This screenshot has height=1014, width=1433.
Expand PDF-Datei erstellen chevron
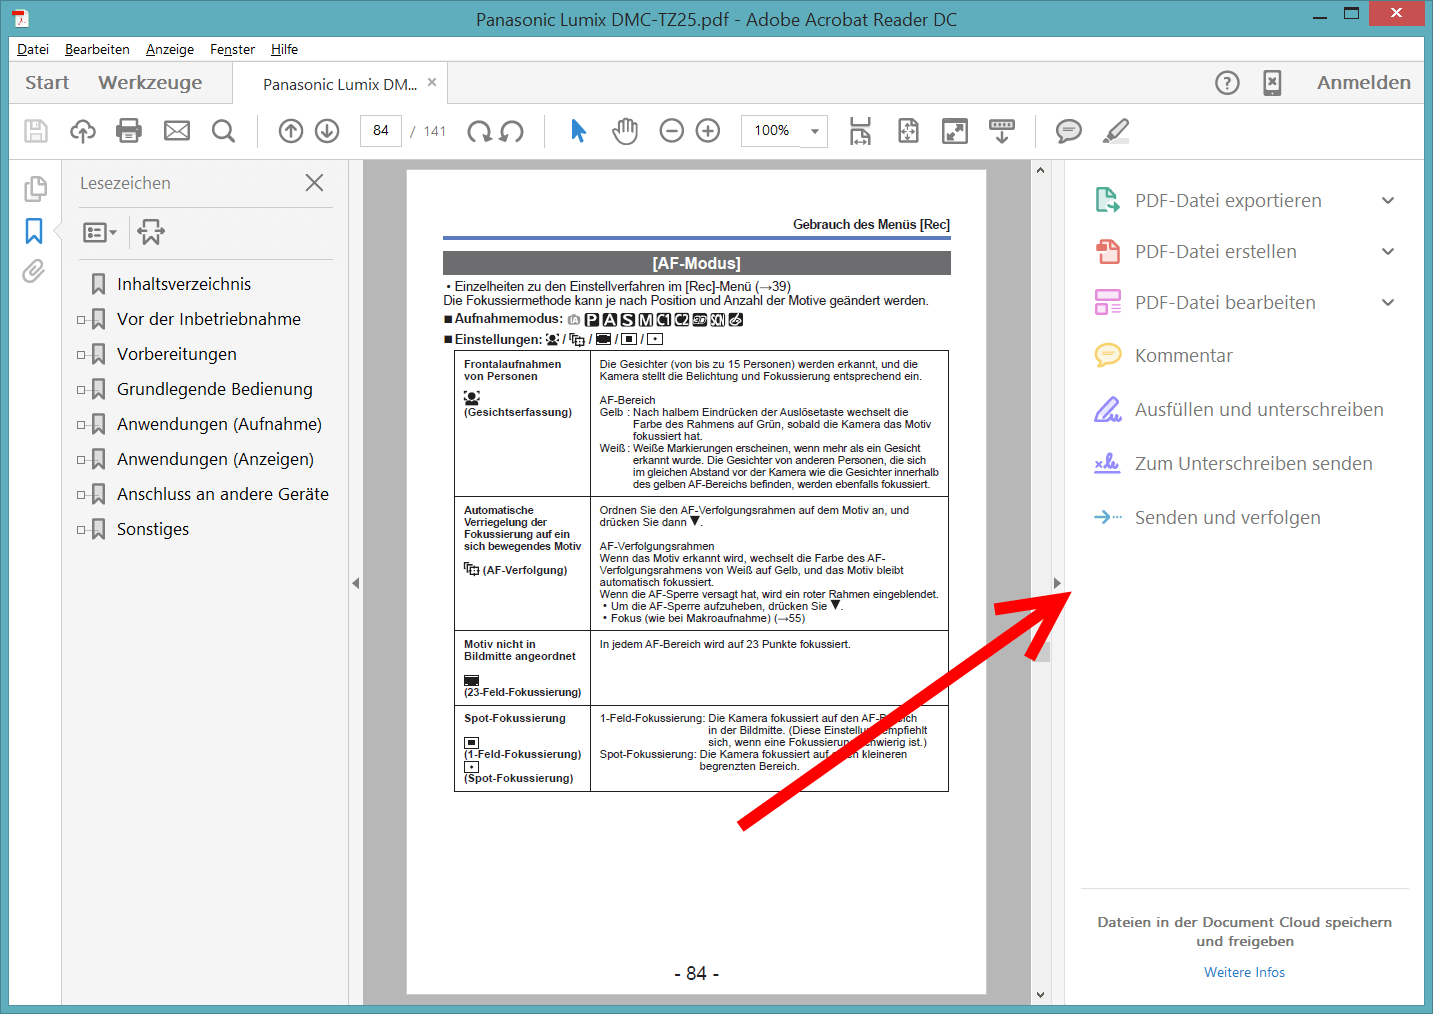tap(1388, 252)
